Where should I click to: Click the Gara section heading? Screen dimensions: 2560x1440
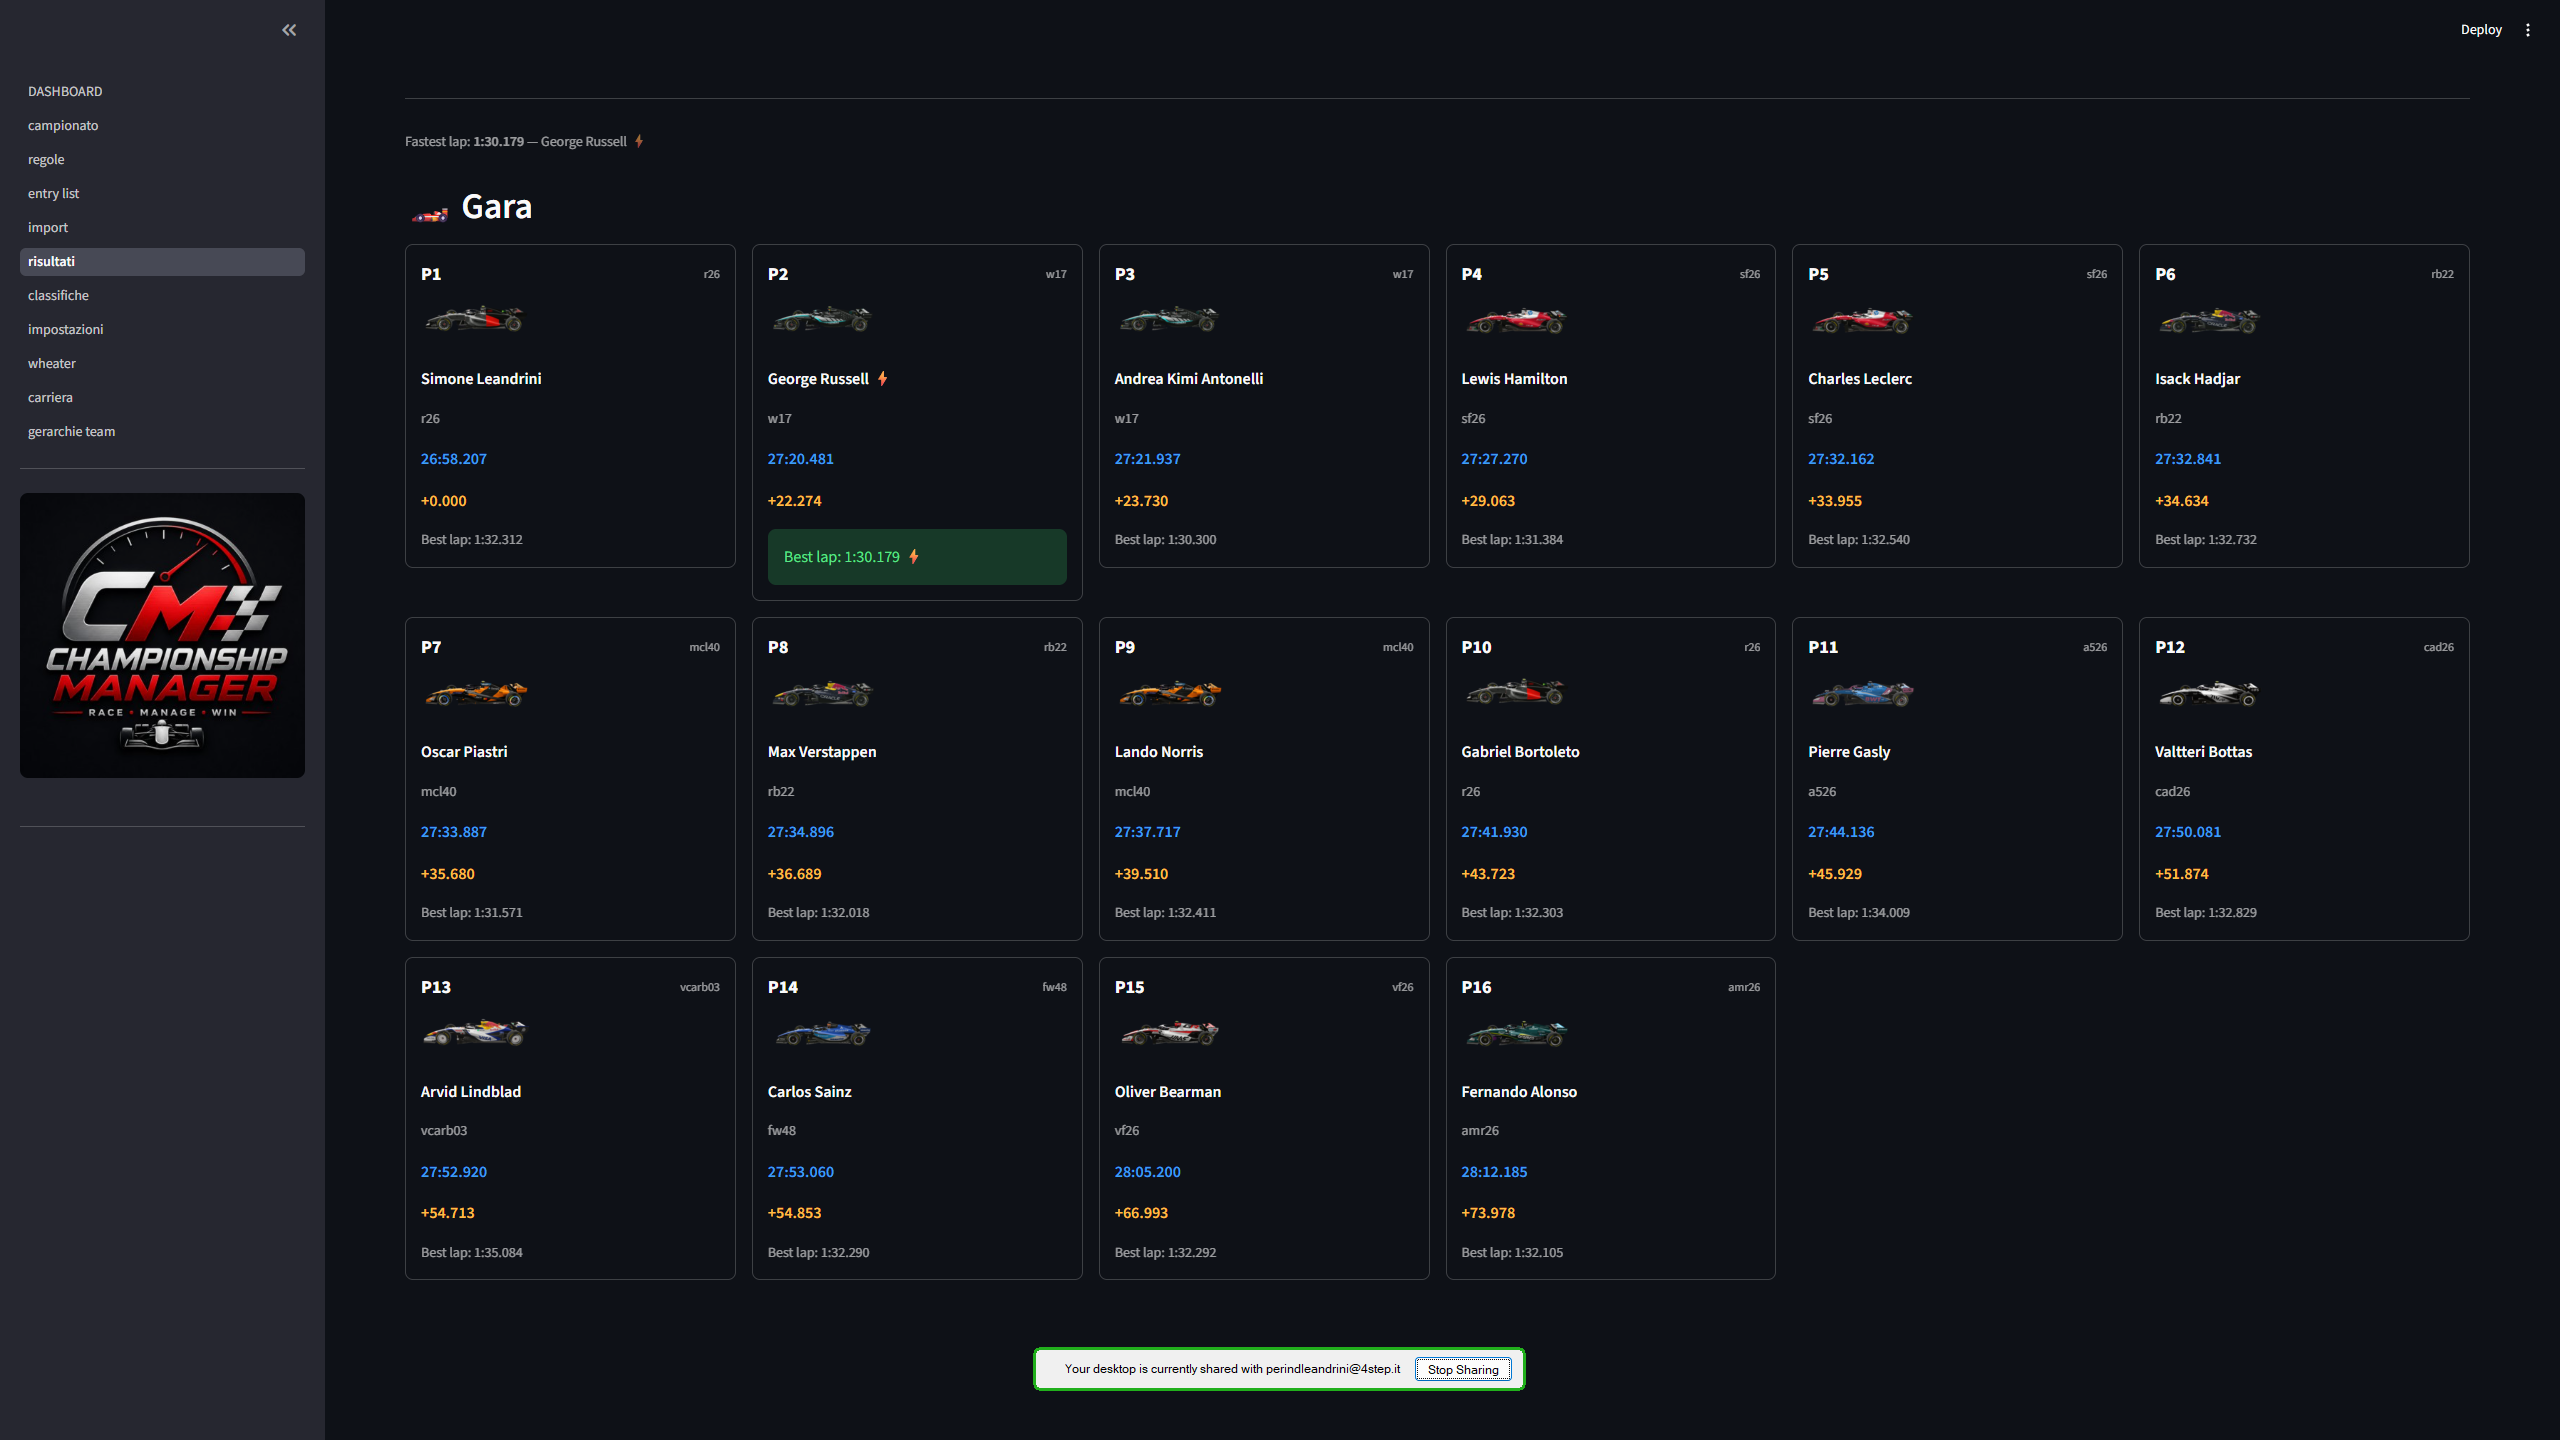click(497, 207)
